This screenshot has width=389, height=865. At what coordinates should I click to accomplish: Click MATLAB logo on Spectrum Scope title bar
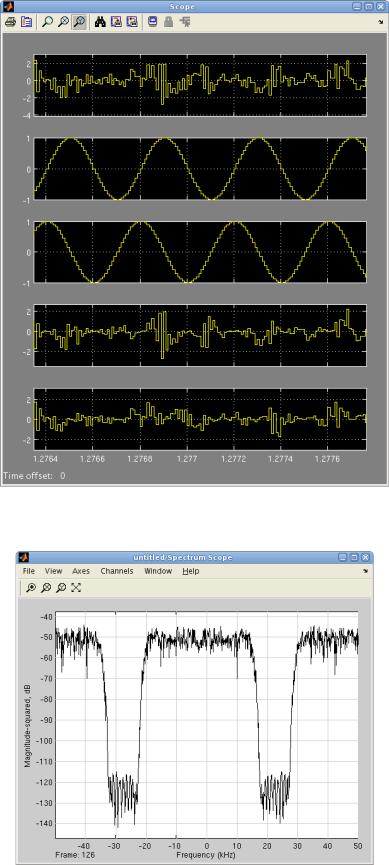coord(23,557)
